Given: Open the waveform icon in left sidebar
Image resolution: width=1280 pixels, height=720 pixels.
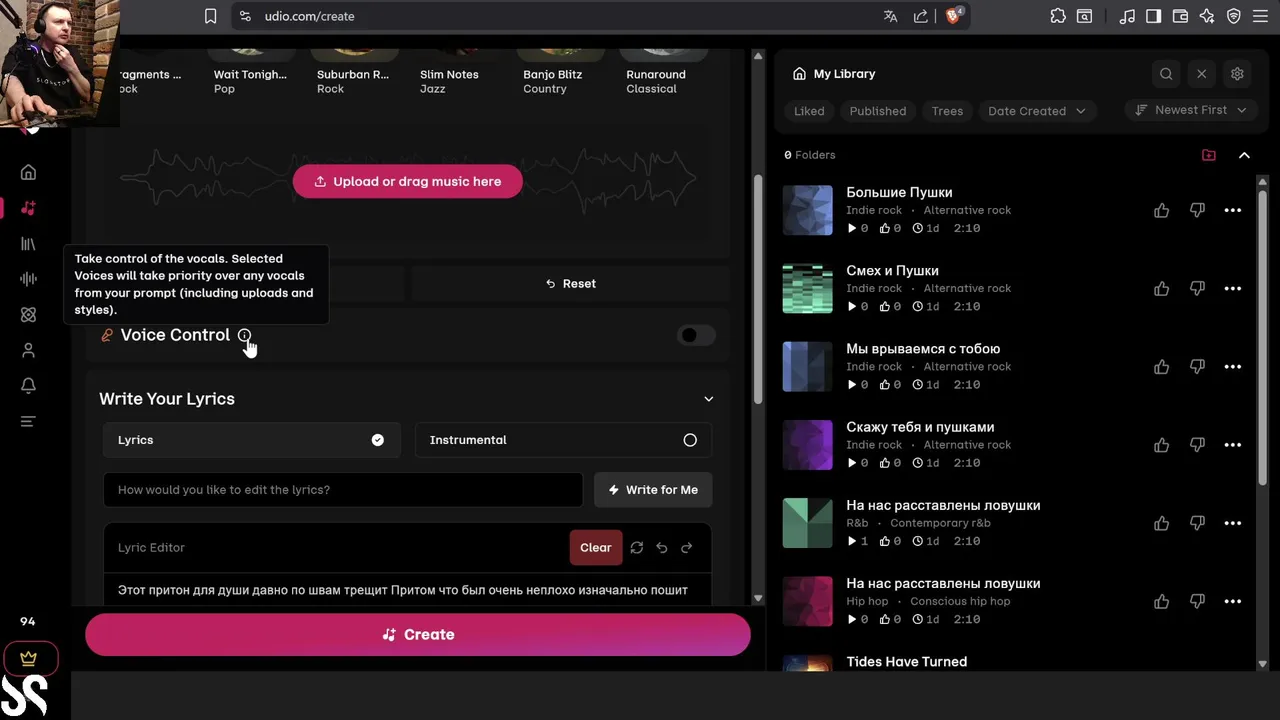Looking at the screenshot, I should [28, 279].
